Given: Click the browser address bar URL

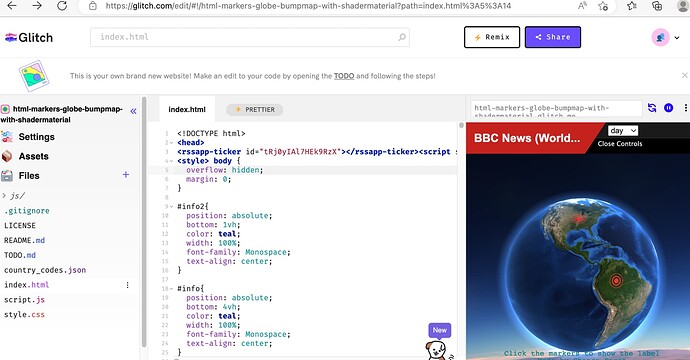Looking at the screenshot, I should coord(308,6).
